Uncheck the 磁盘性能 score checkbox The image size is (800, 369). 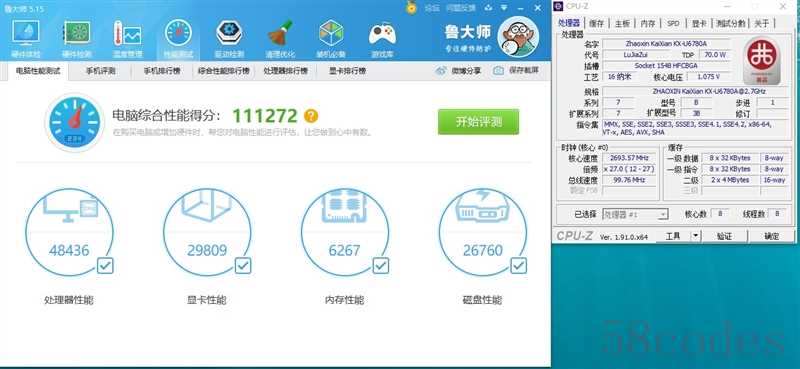click(x=519, y=265)
